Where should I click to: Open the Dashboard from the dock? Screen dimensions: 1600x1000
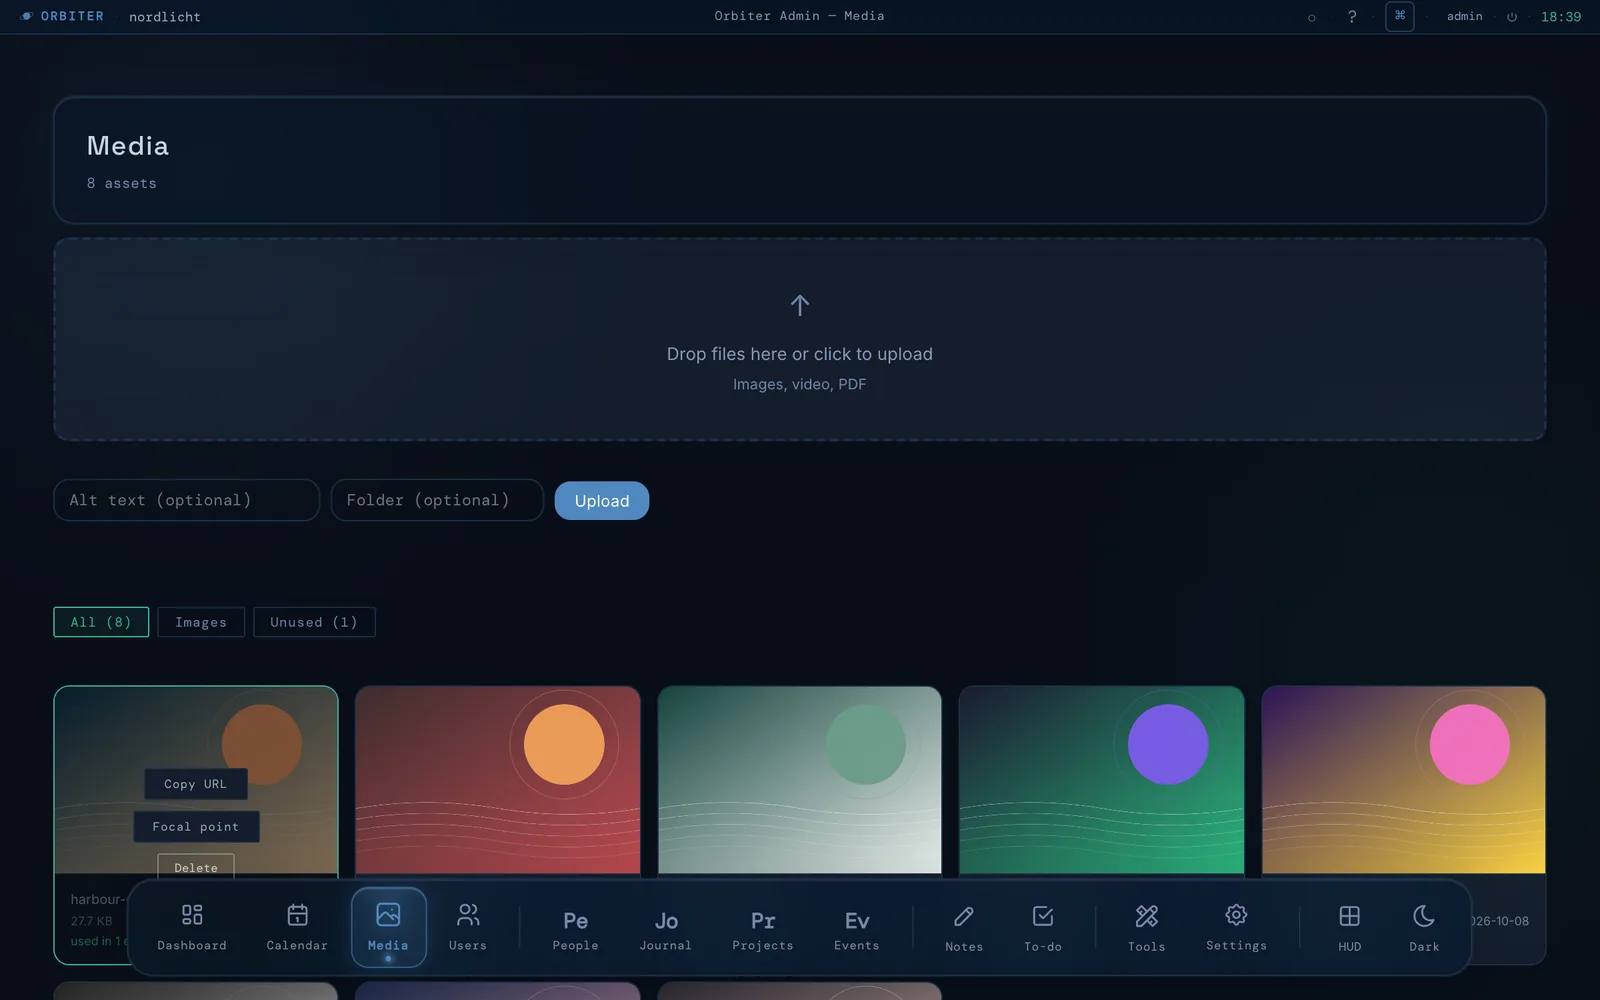pyautogui.click(x=192, y=927)
